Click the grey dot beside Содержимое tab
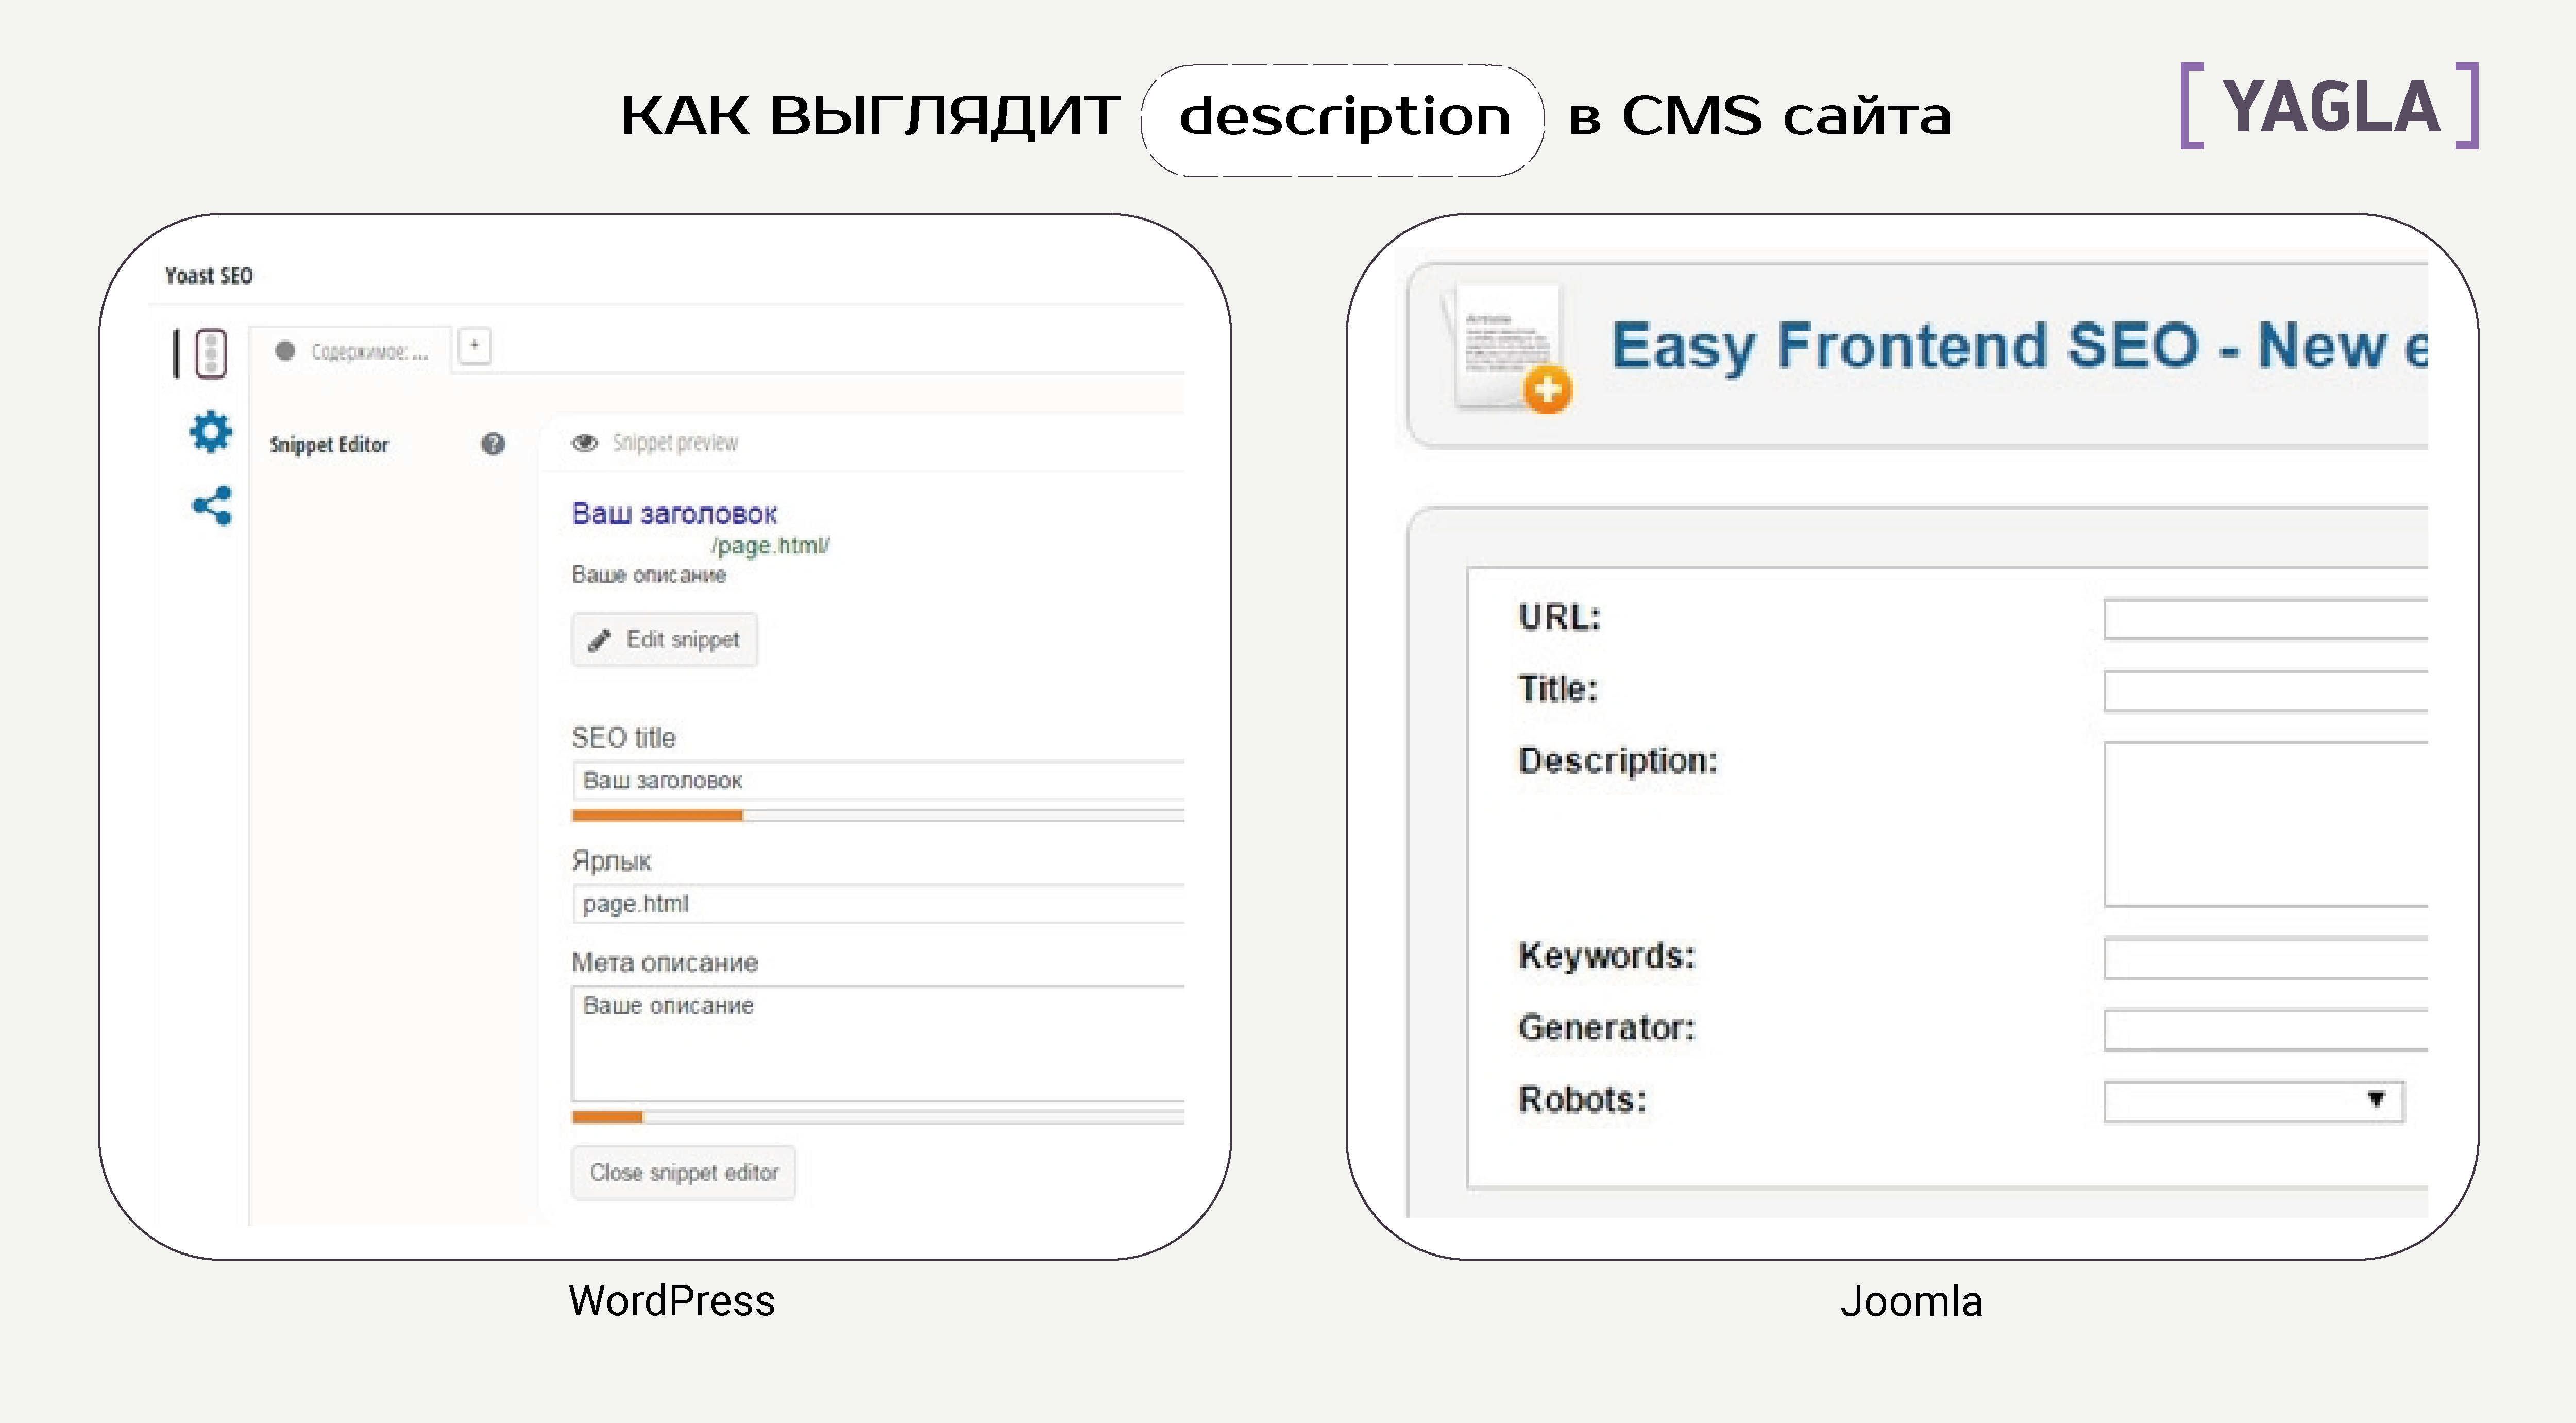The width and height of the screenshot is (2576, 1423). (285, 351)
